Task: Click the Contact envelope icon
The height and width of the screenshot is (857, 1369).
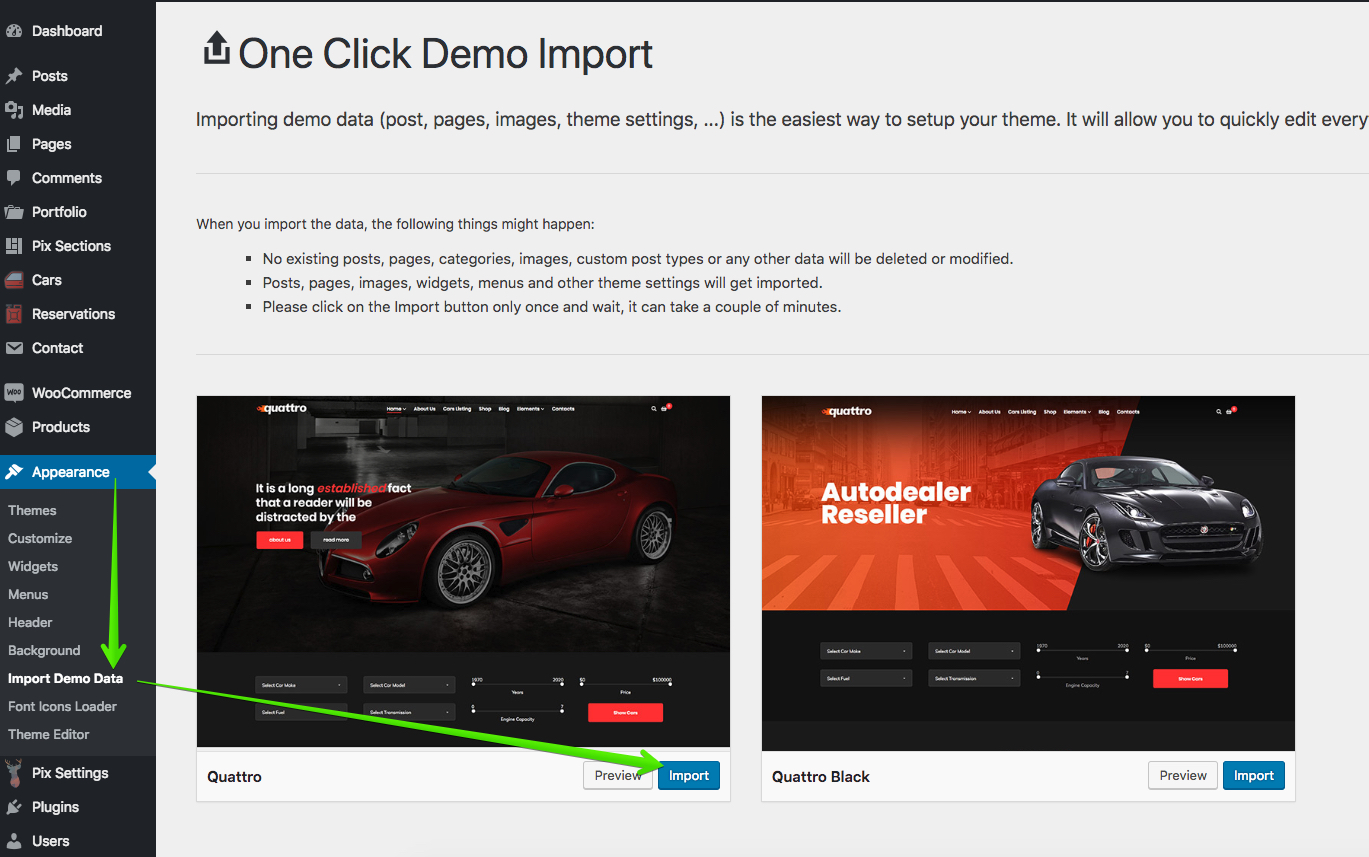Action: click(14, 348)
